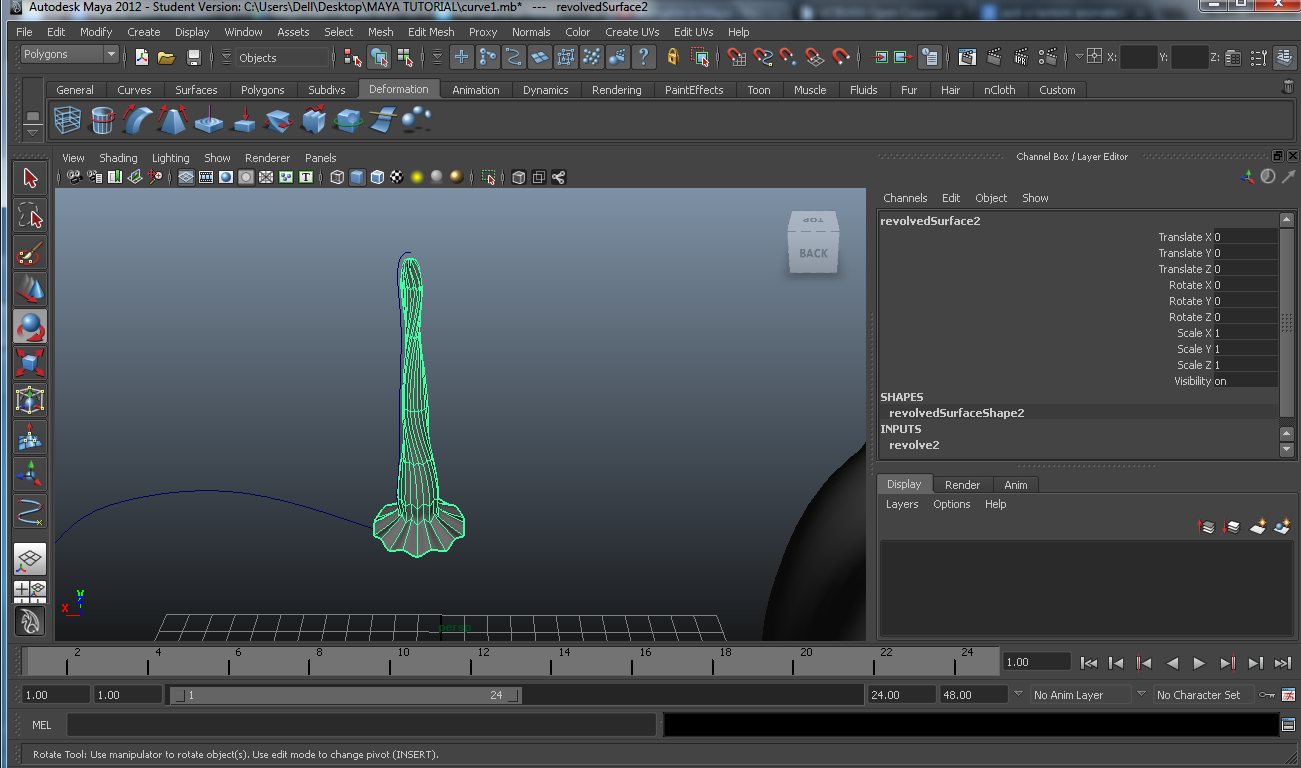Click the Lattice deformer shelf icon
The width and height of the screenshot is (1301, 768).
point(67,121)
